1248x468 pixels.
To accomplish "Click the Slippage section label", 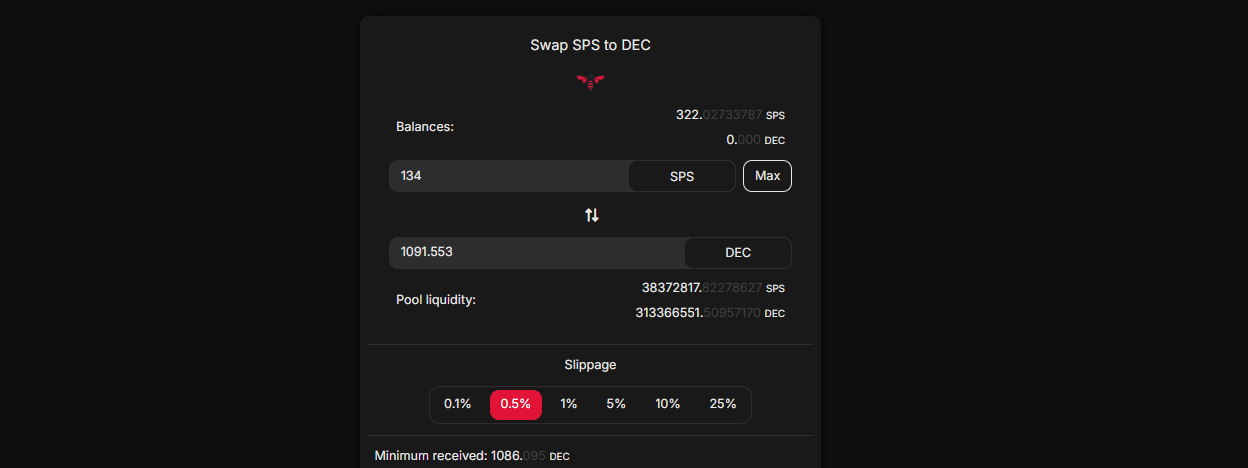I will [590, 365].
